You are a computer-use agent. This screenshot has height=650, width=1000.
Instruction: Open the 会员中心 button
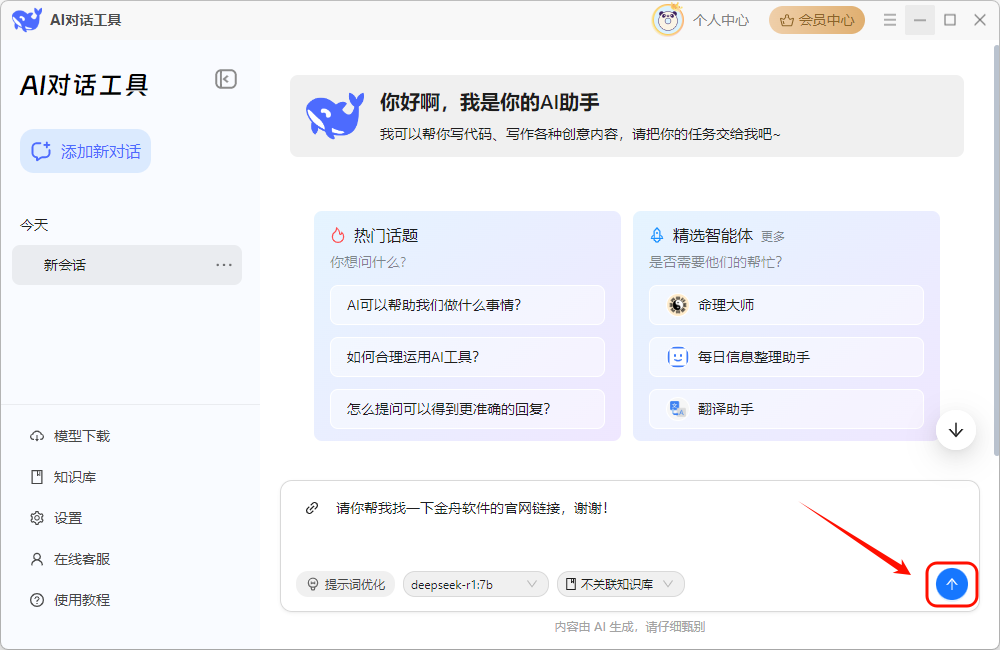pos(816,20)
